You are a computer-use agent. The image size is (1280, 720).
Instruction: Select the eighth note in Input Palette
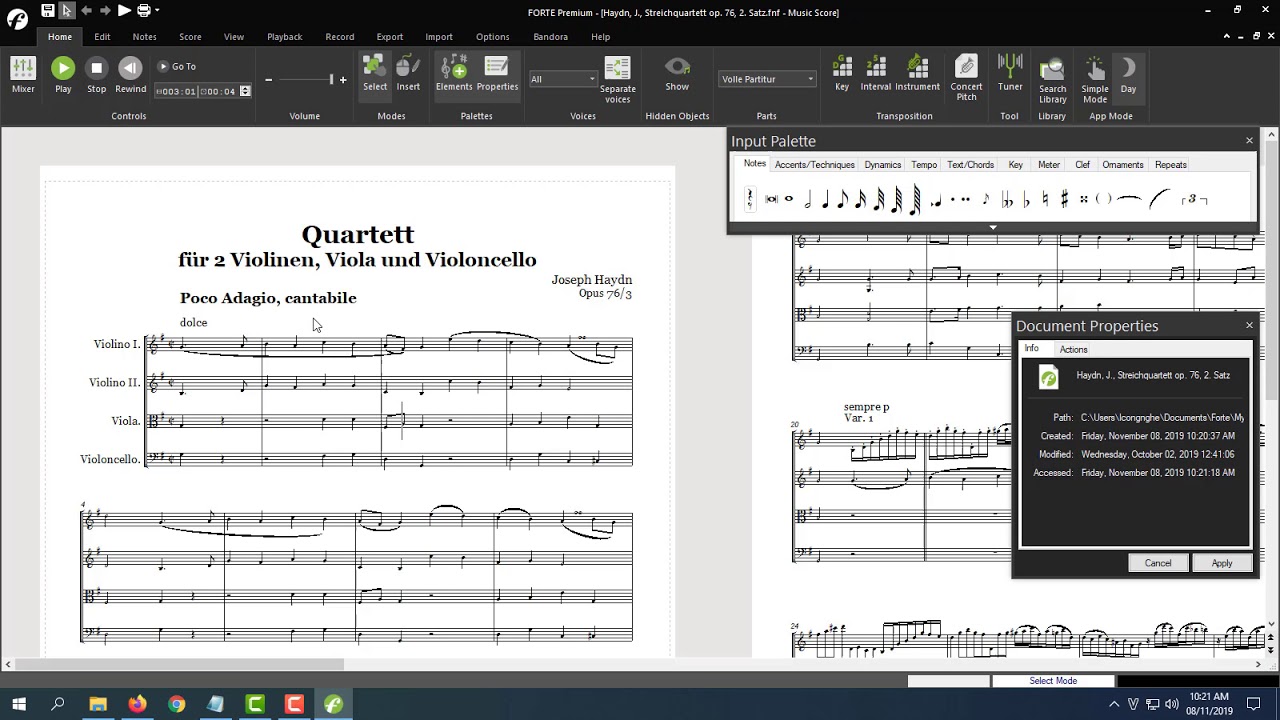click(x=842, y=199)
